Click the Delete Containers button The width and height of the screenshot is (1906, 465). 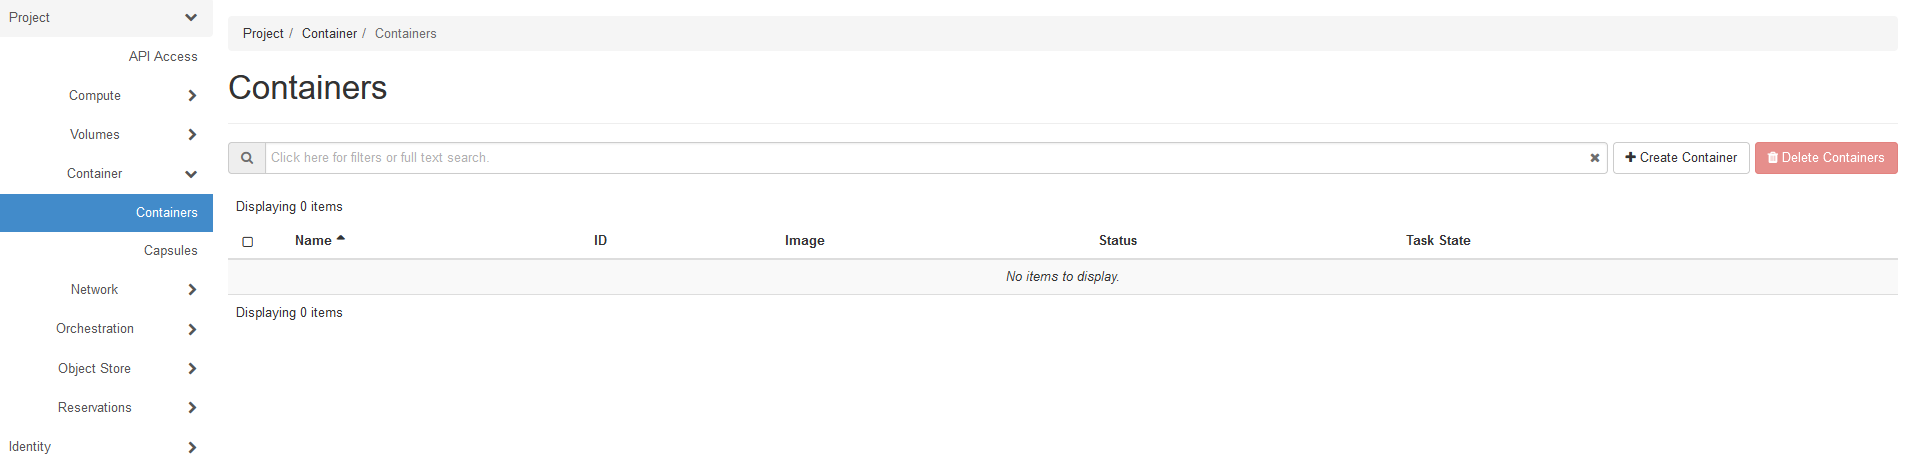[x=1826, y=158]
